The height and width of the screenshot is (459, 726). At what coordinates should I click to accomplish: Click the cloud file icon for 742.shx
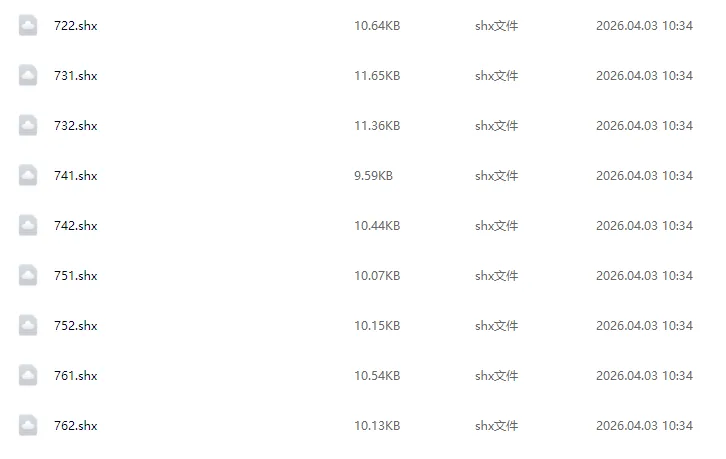tap(28, 226)
